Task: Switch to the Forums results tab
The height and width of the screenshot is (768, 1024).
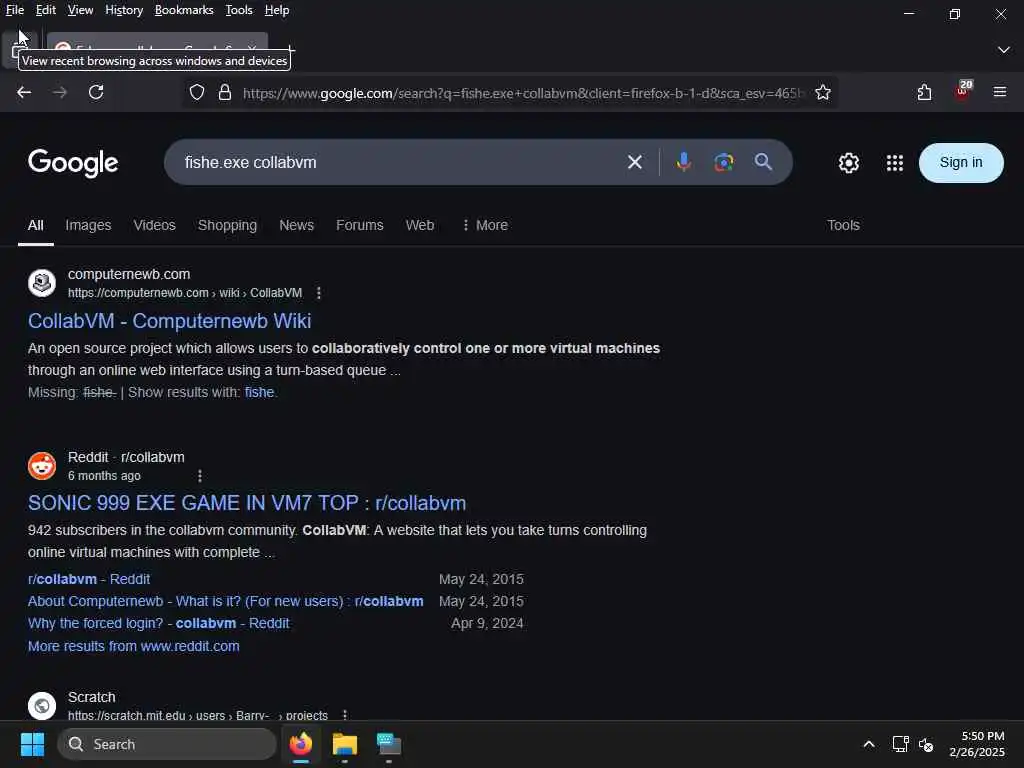Action: 360,225
